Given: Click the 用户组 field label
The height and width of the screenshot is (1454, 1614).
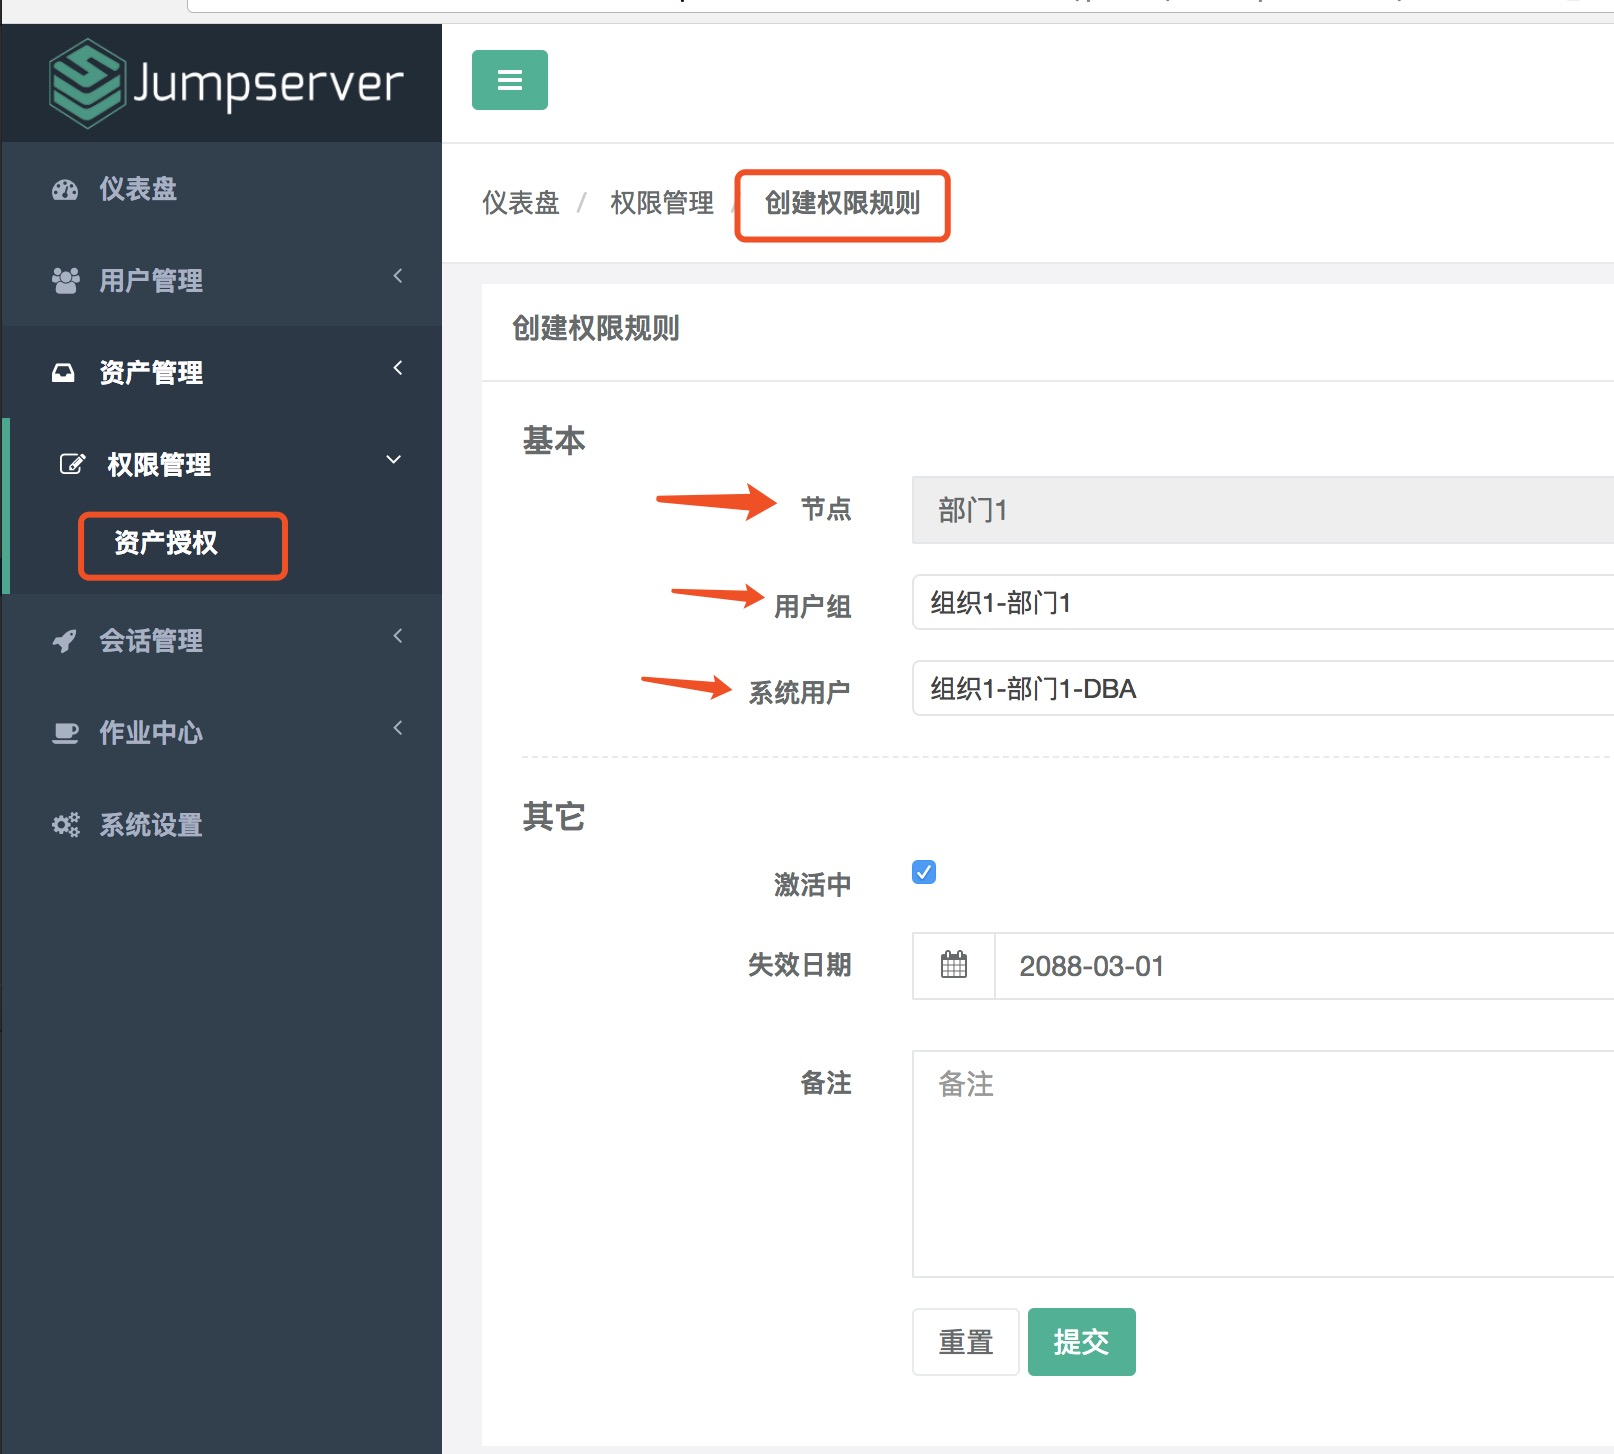Looking at the screenshot, I should 813,606.
